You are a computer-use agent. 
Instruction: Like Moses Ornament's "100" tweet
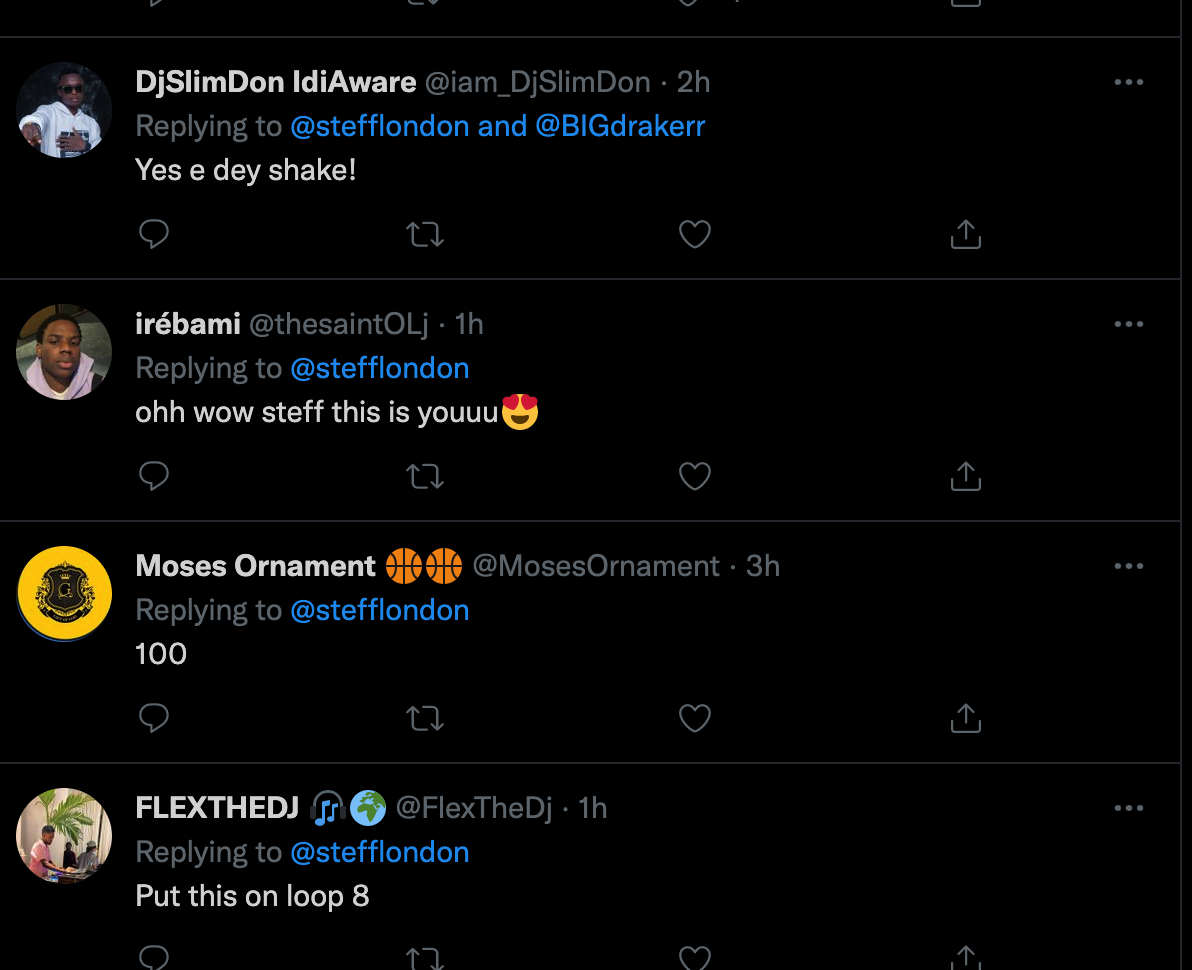695,718
